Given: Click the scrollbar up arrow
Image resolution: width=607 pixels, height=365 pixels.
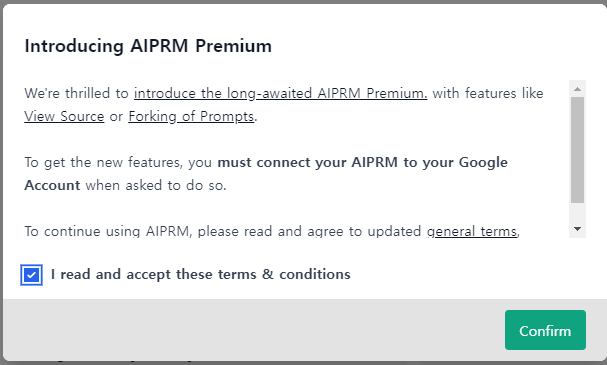Looking at the screenshot, I should click(577, 89).
